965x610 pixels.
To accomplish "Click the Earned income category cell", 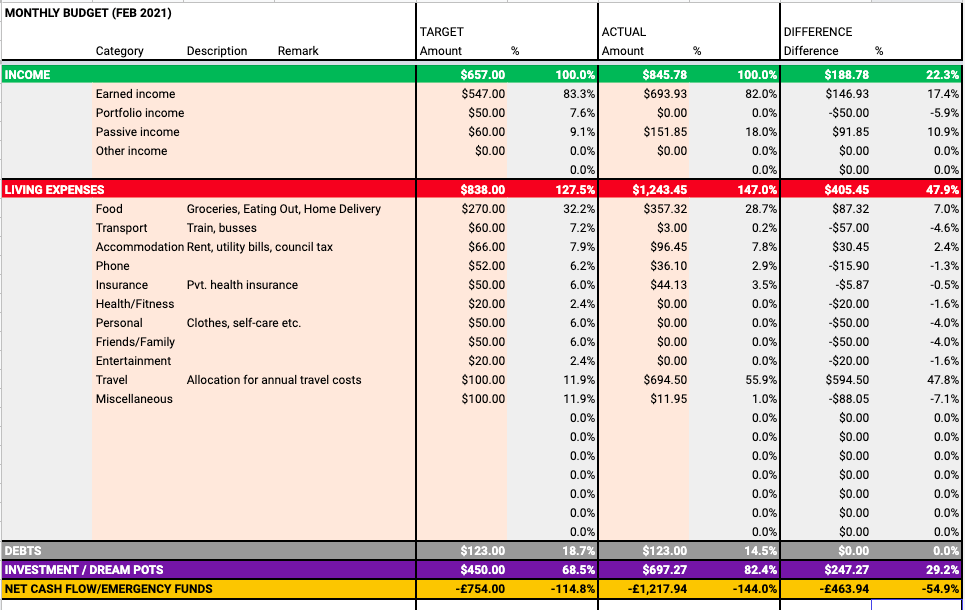I will pyautogui.click(x=135, y=94).
